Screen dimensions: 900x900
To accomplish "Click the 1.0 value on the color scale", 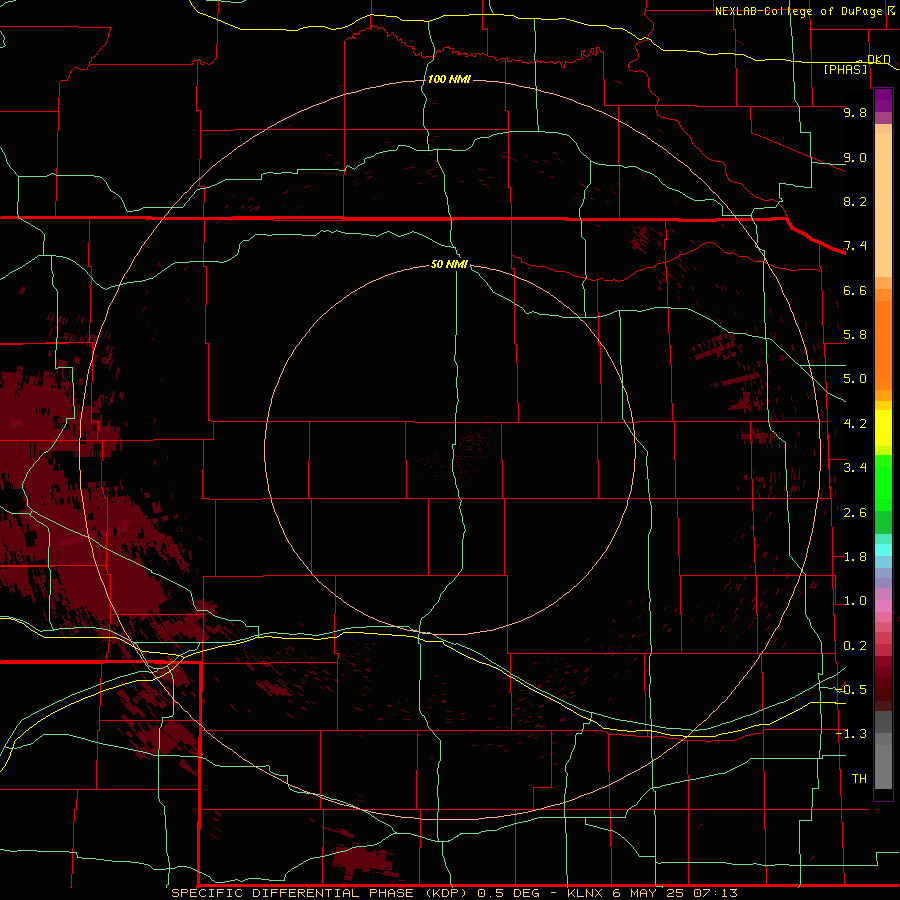I will click(855, 601).
